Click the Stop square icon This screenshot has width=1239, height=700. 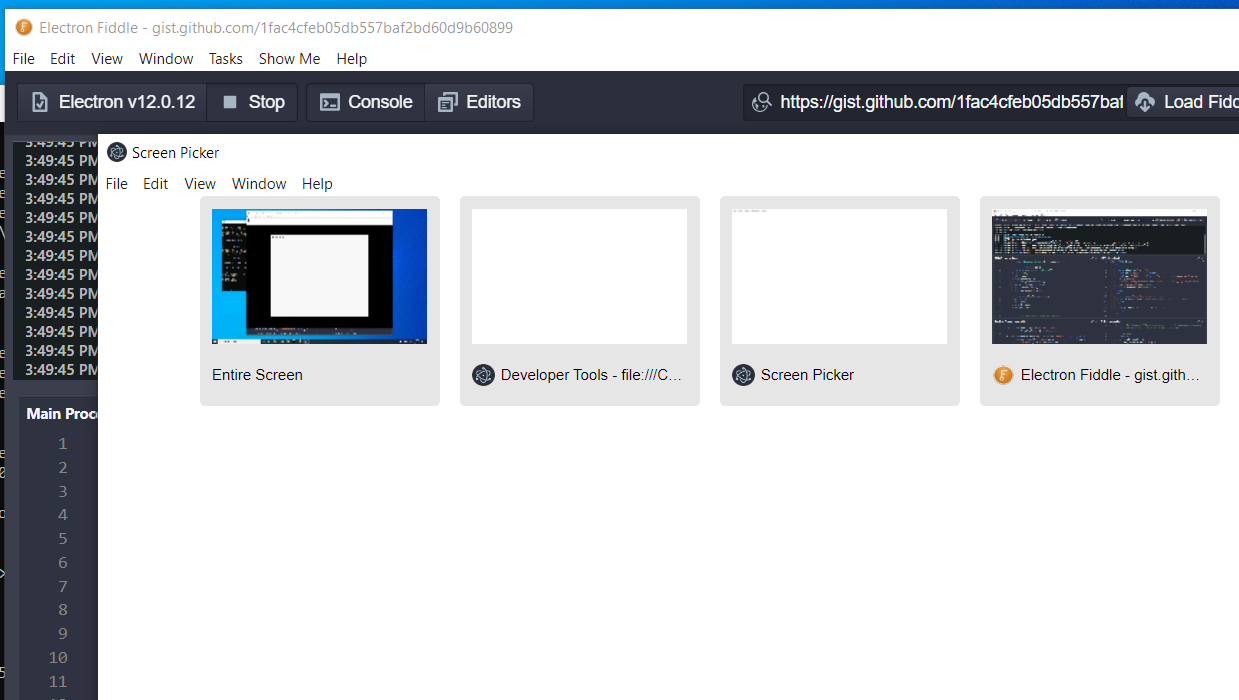[x=231, y=101]
